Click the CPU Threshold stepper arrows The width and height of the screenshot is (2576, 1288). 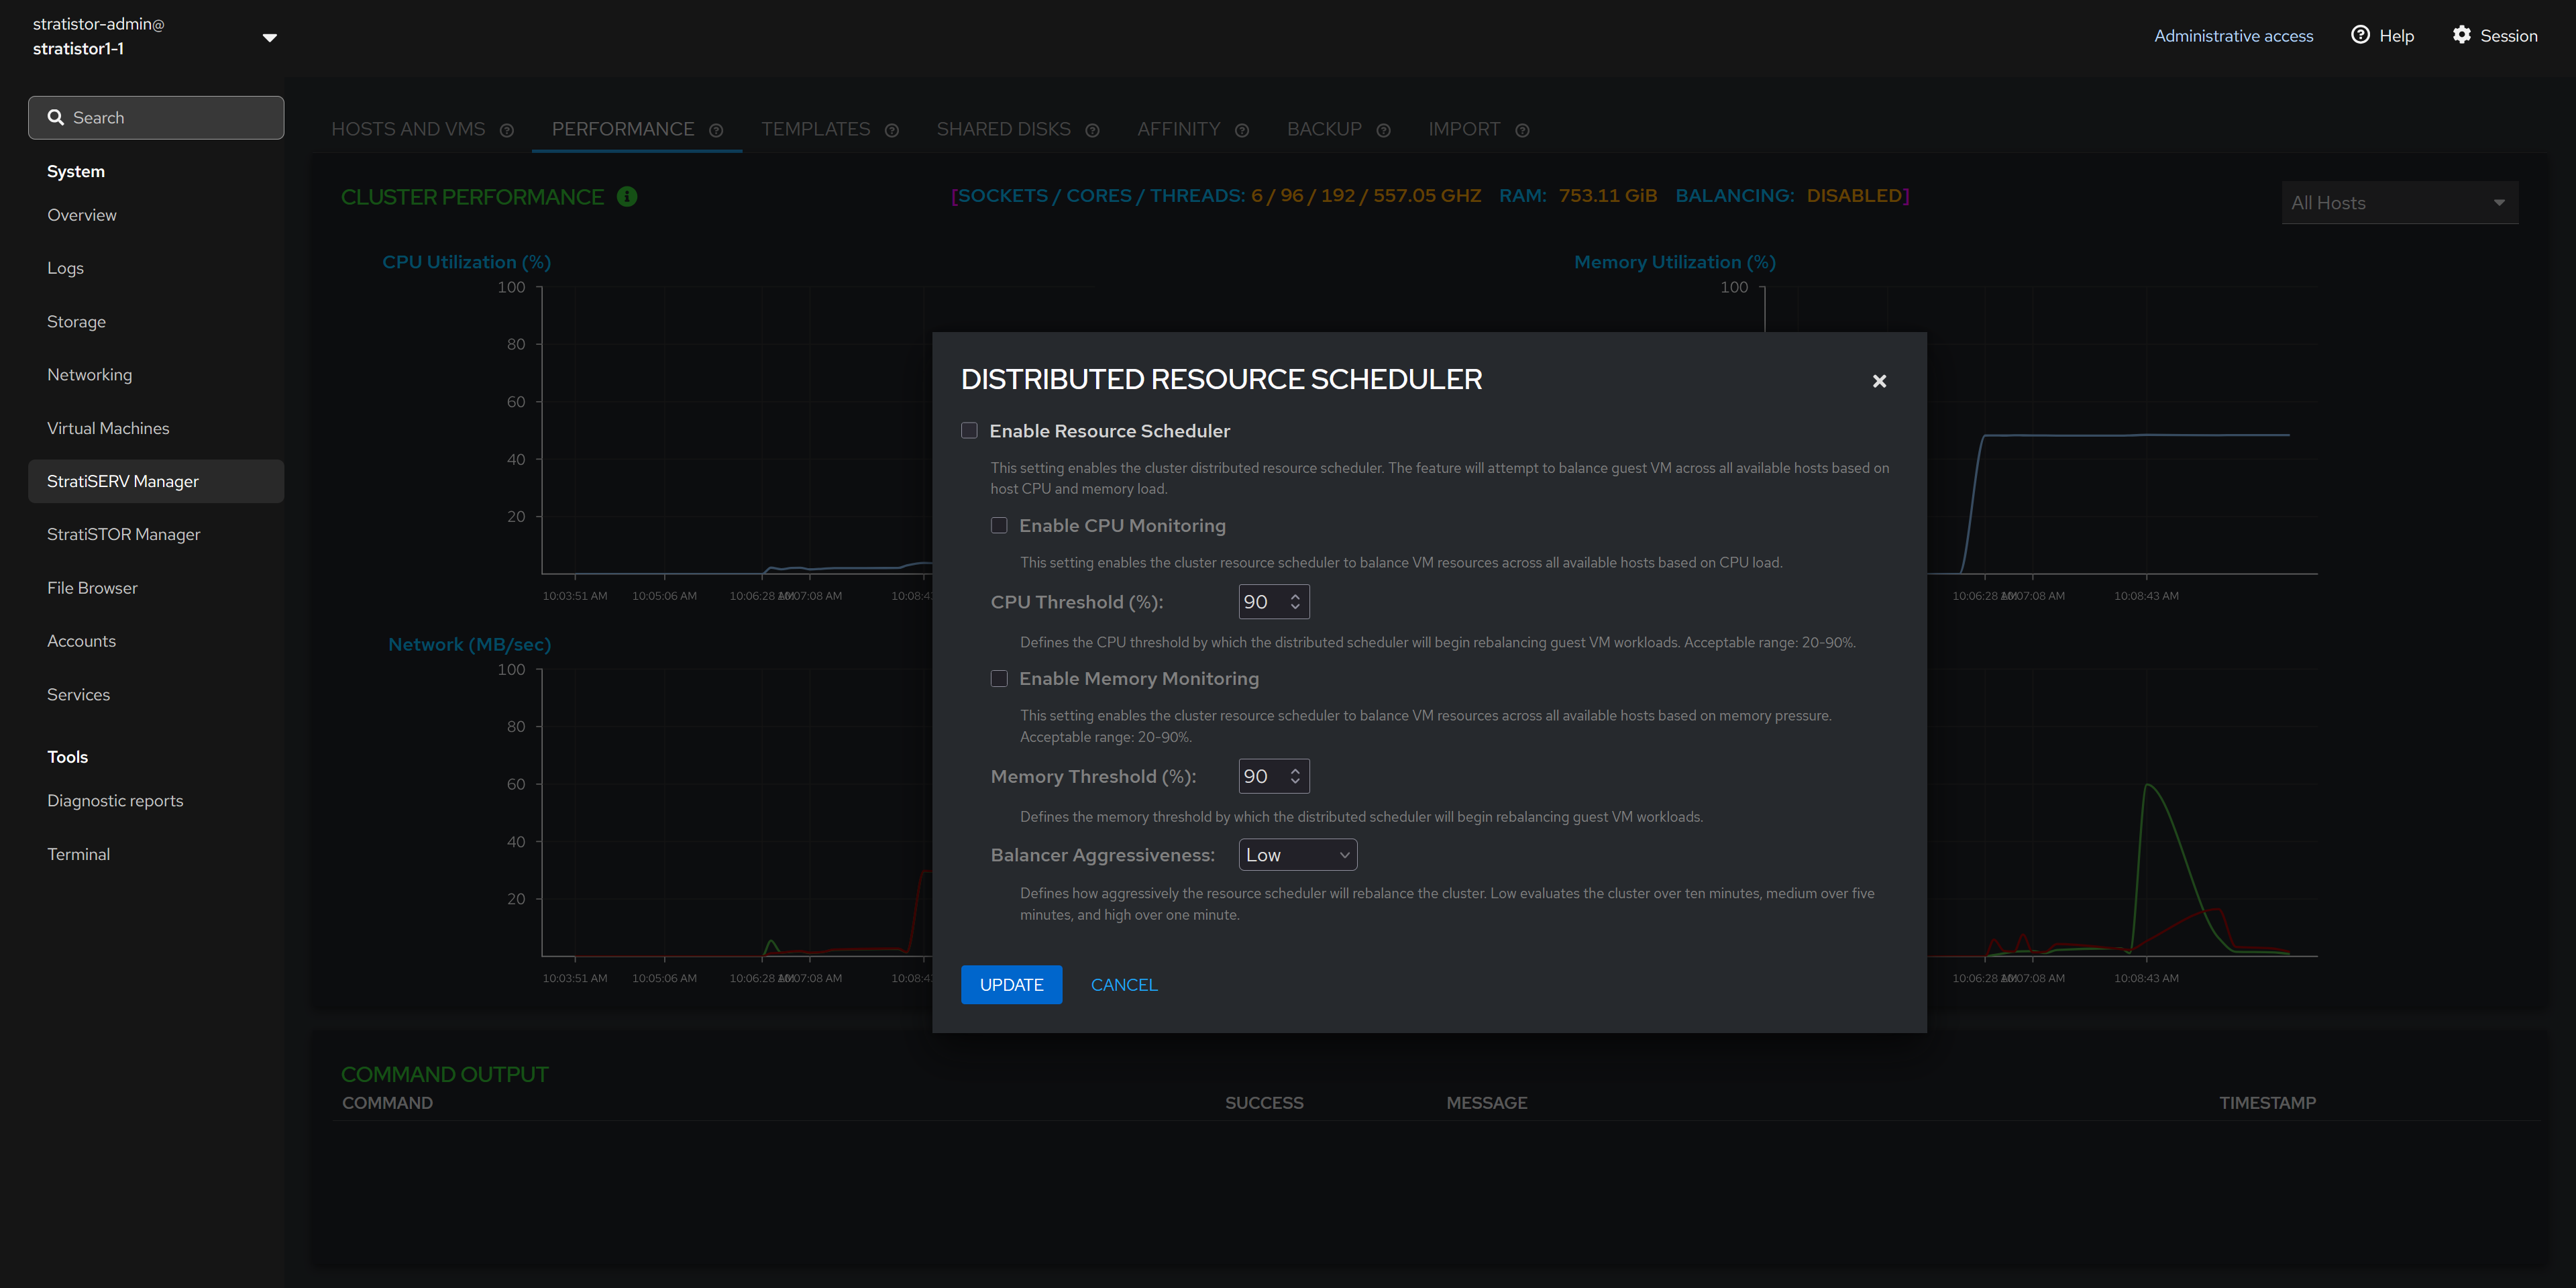click(1295, 601)
